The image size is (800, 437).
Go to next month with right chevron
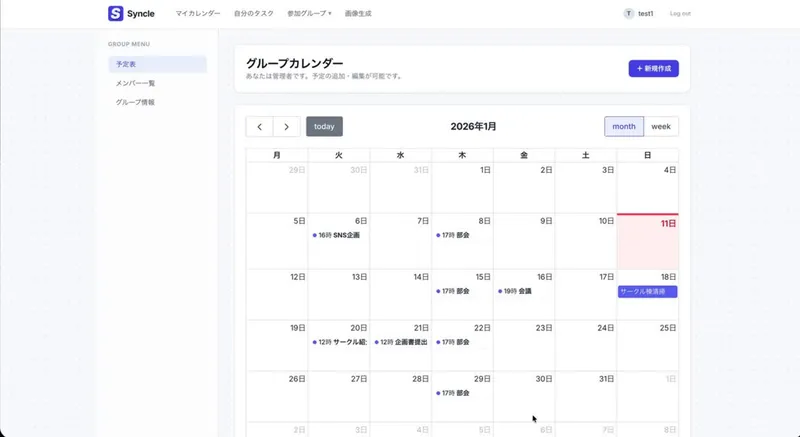tap(286, 126)
